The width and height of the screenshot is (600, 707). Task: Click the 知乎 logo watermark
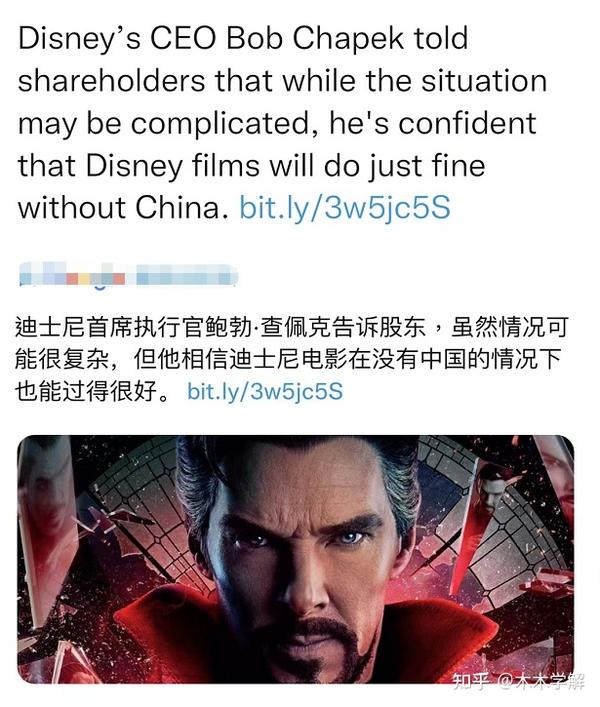471,681
